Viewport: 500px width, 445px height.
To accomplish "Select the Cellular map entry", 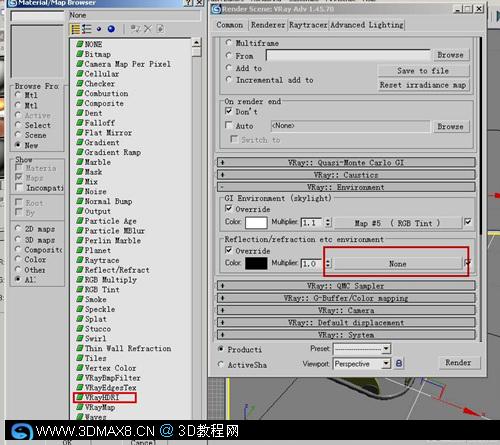I will point(102,74).
